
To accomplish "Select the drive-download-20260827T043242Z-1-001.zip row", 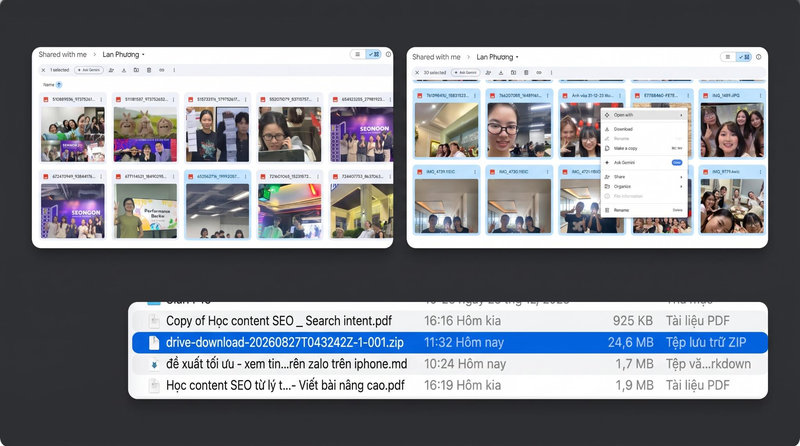I will [x=449, y=342].
